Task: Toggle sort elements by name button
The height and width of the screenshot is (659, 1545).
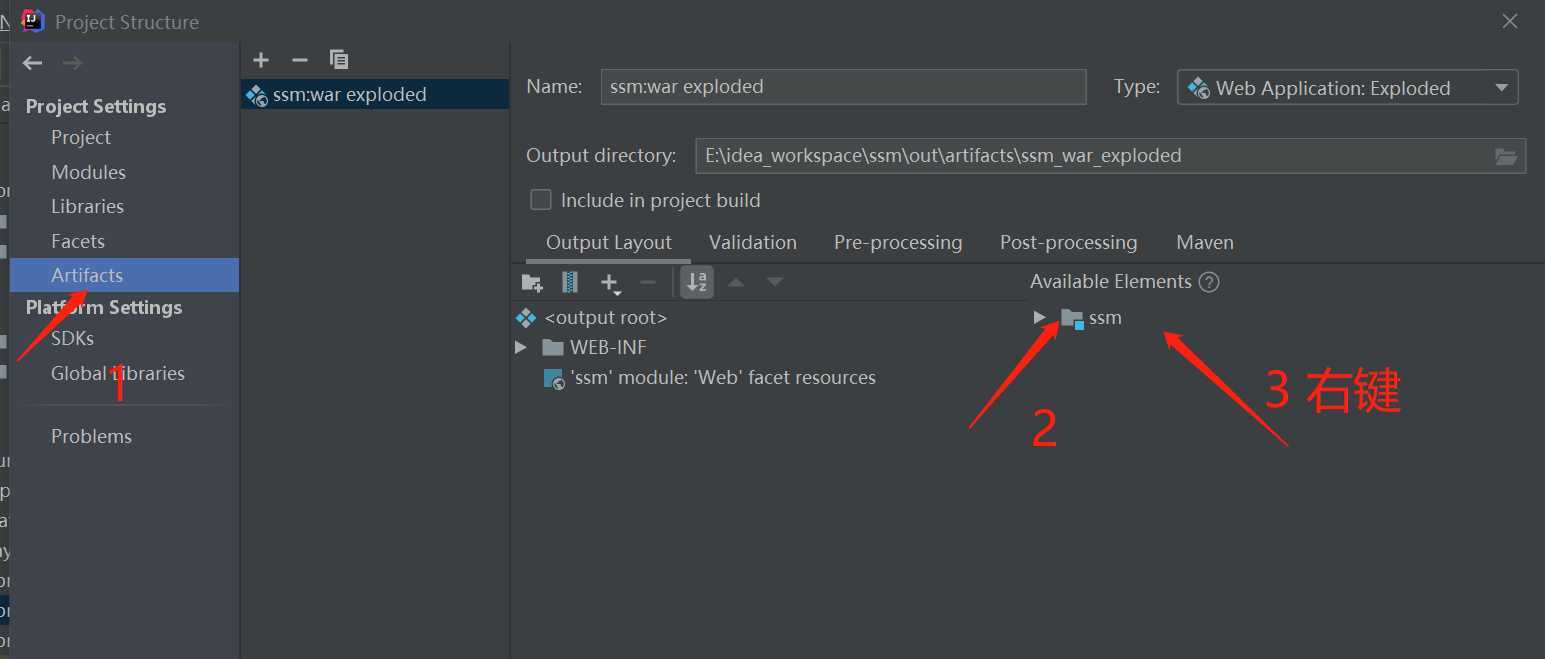Action: [697, 282]
